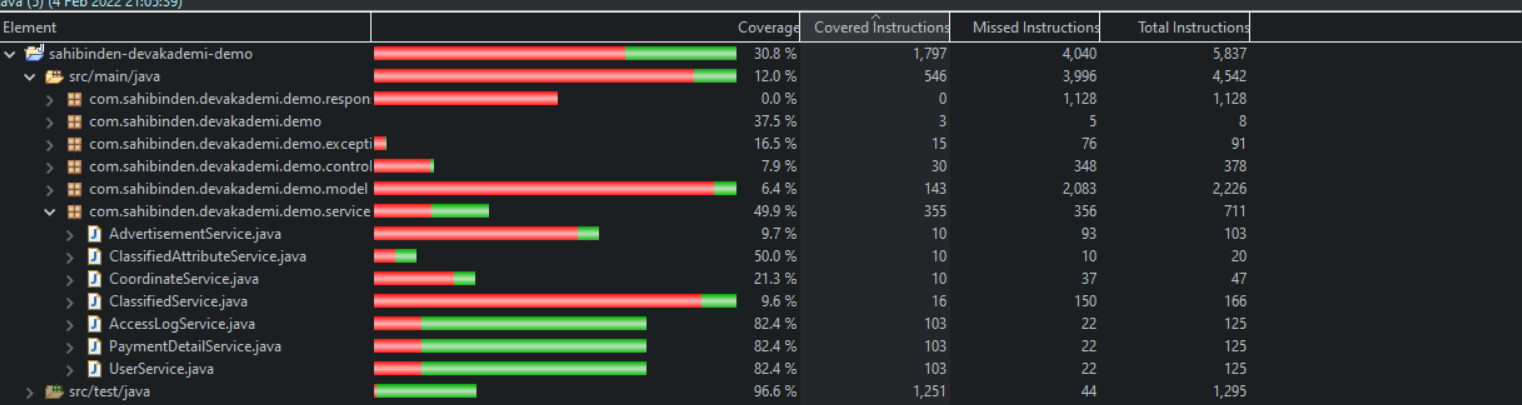Screen dimensions: 1522x405
Task: Click the coverage bar of src/test/java
Action: [425, 392]
